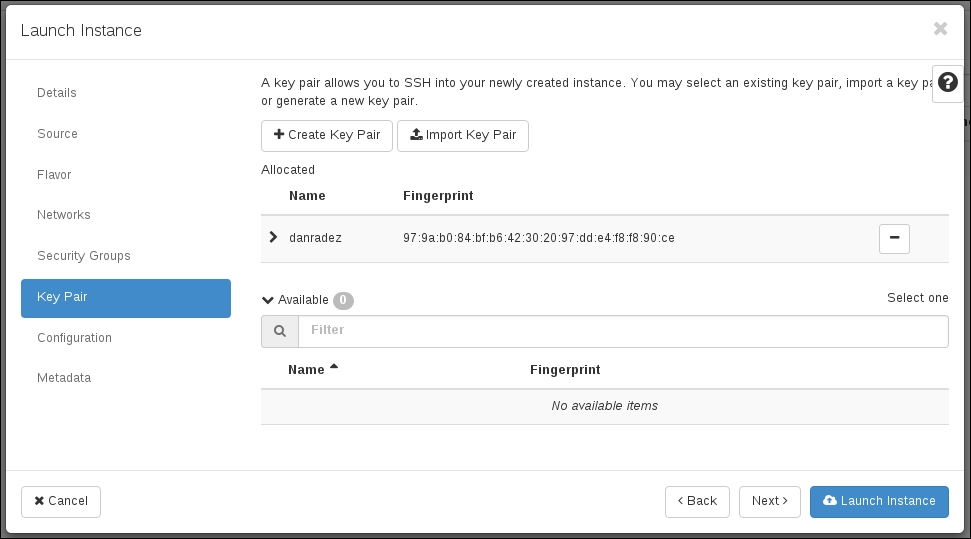Open the Security Groups step
971x539 pixels.
(84, 256)
